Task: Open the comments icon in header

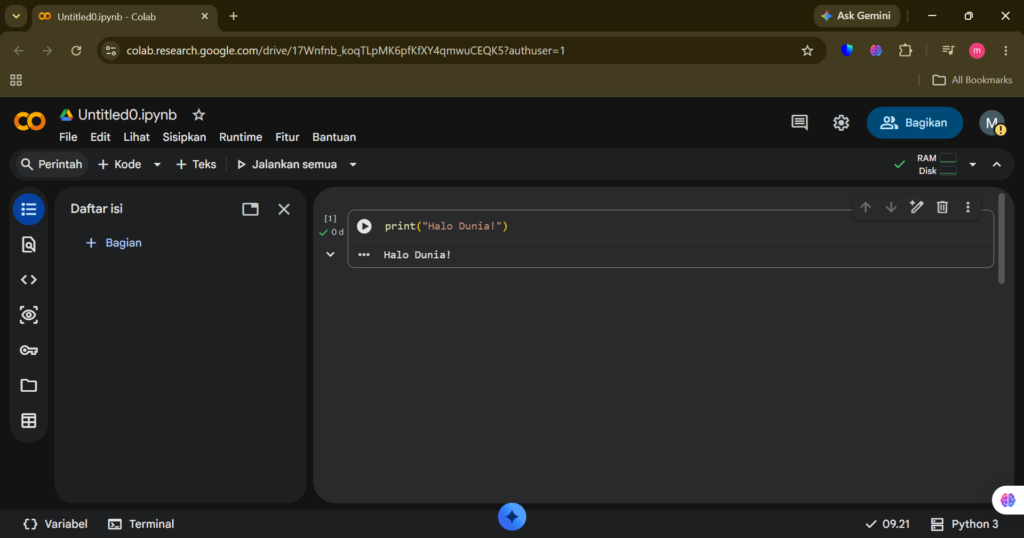Action: (x=799, y=123)
